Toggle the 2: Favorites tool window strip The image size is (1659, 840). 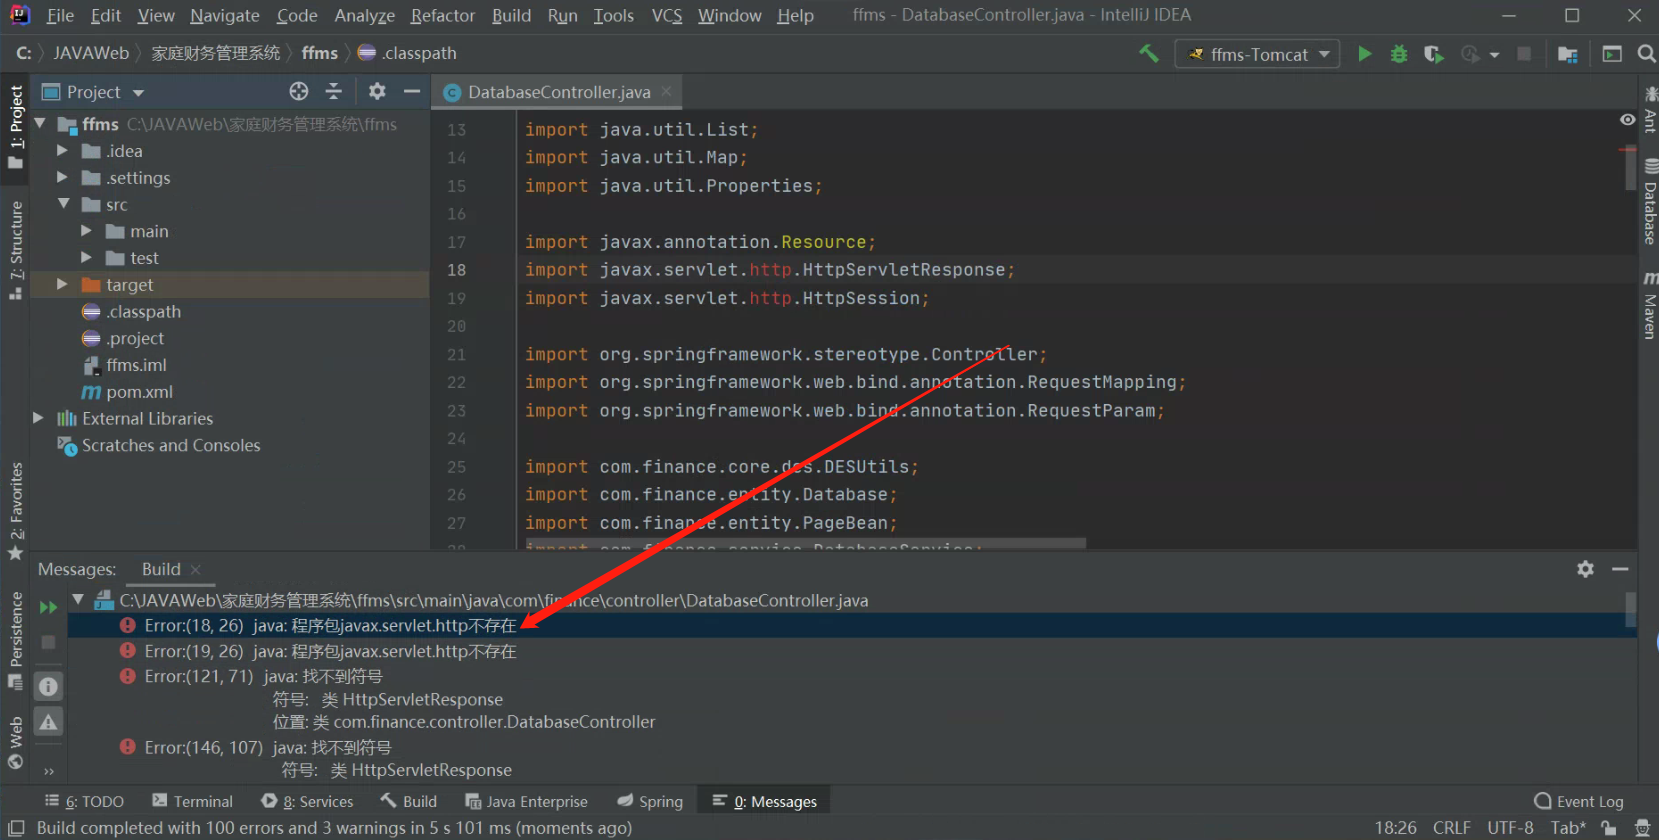click(x=15, y=511)
